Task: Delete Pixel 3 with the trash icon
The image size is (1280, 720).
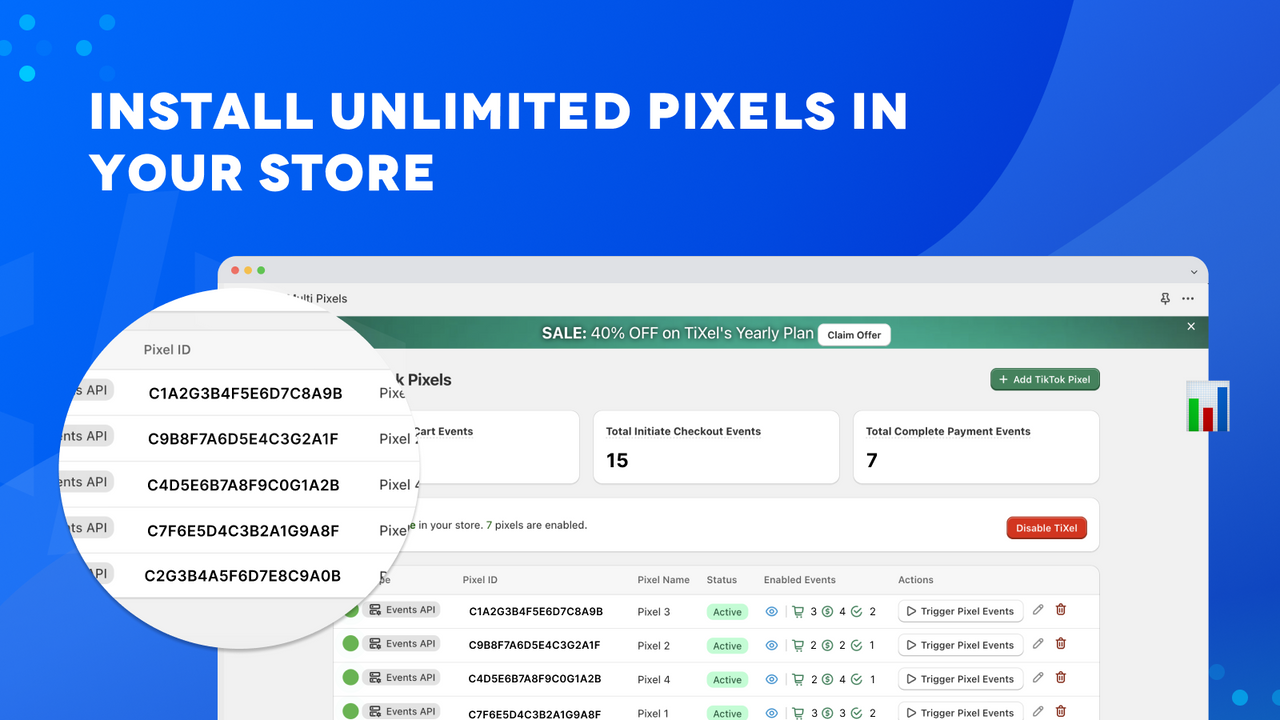Action: point(1061,609)
